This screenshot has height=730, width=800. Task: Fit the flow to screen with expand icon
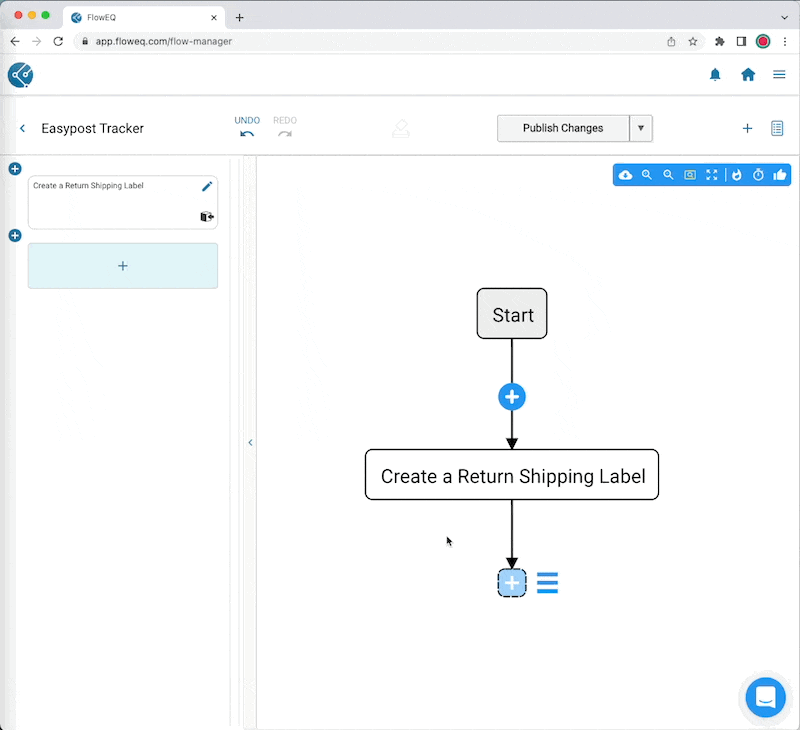(x=711, y=174)
